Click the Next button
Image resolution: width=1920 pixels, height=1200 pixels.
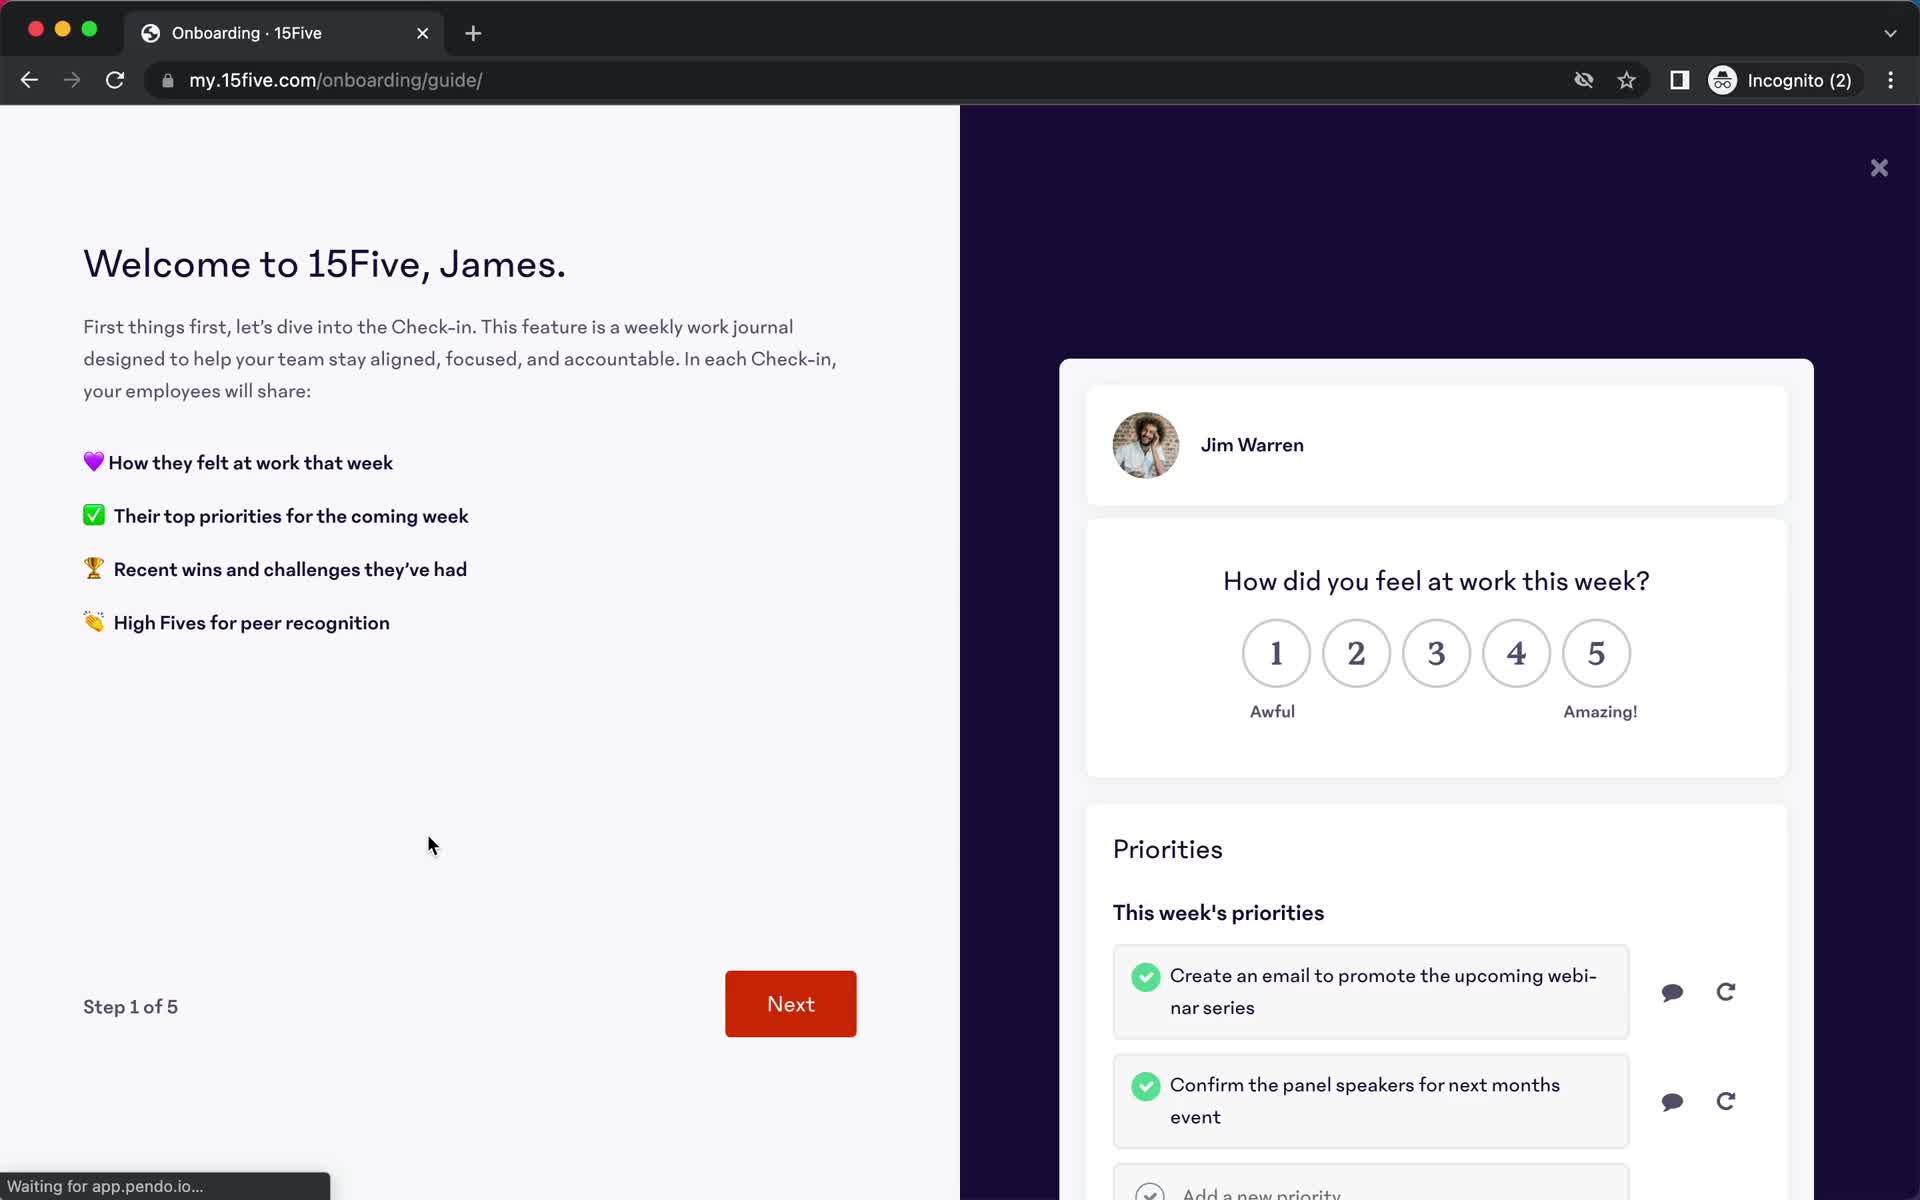click(790, 1003)
